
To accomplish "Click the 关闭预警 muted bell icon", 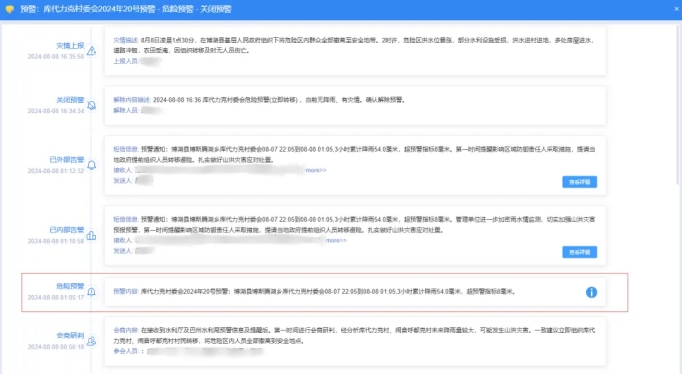I will pyautogui.click(x=91, y=105).
